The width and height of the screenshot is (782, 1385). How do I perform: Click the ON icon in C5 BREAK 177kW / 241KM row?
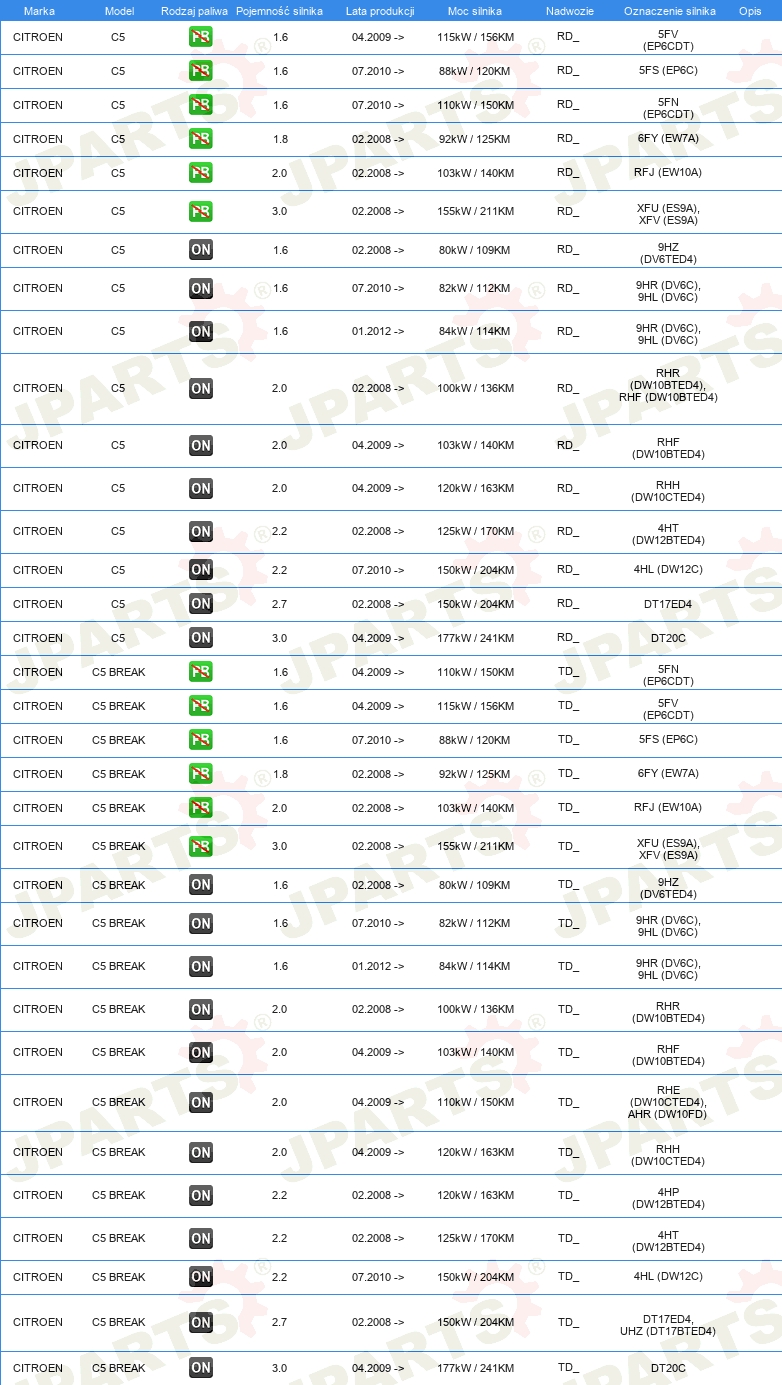point(201,1368)
